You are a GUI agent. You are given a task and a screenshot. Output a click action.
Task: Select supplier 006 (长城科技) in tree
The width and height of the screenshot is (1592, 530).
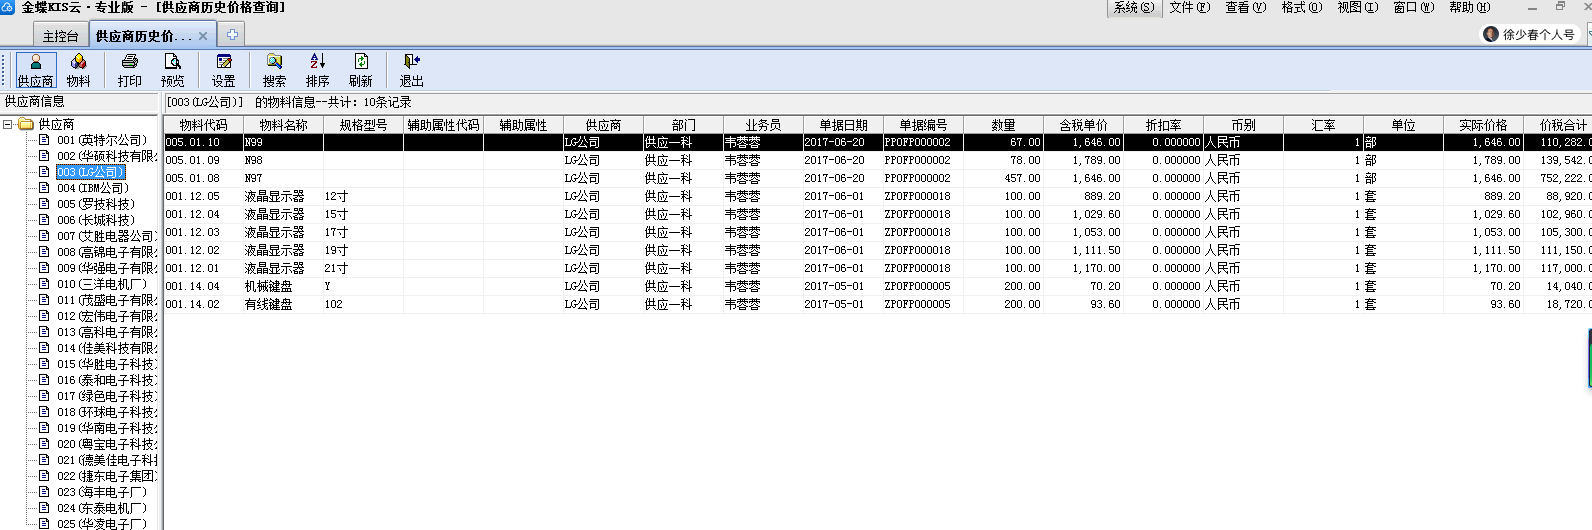[96, 220]
